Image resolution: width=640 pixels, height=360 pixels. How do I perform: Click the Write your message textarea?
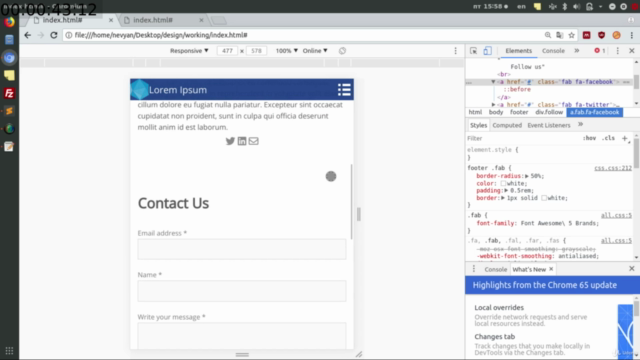tap(242, 336)
